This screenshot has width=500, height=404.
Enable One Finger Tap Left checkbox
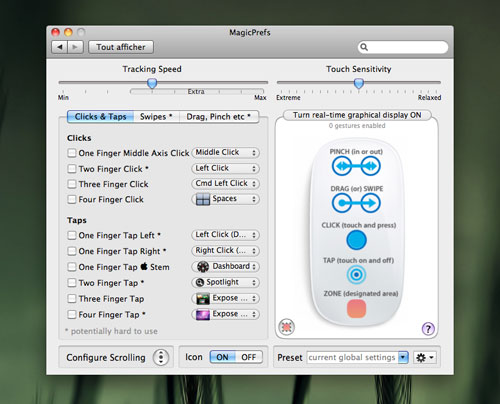72,235
